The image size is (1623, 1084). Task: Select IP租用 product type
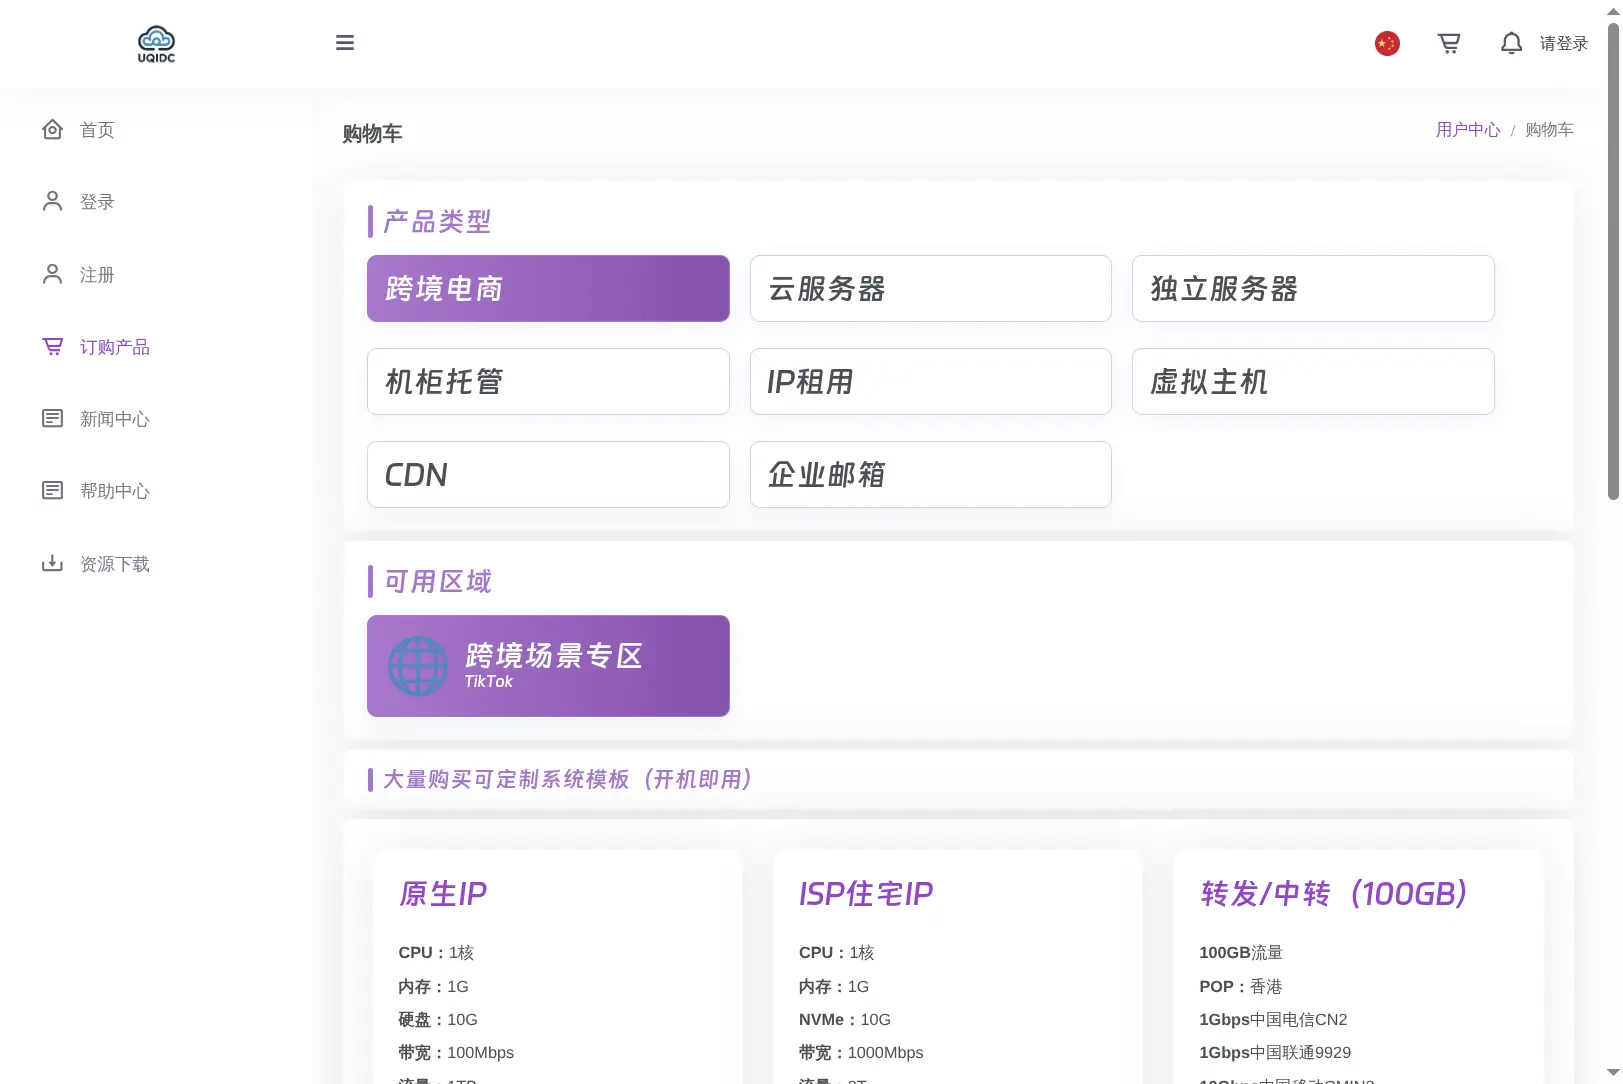pos(931,381)
